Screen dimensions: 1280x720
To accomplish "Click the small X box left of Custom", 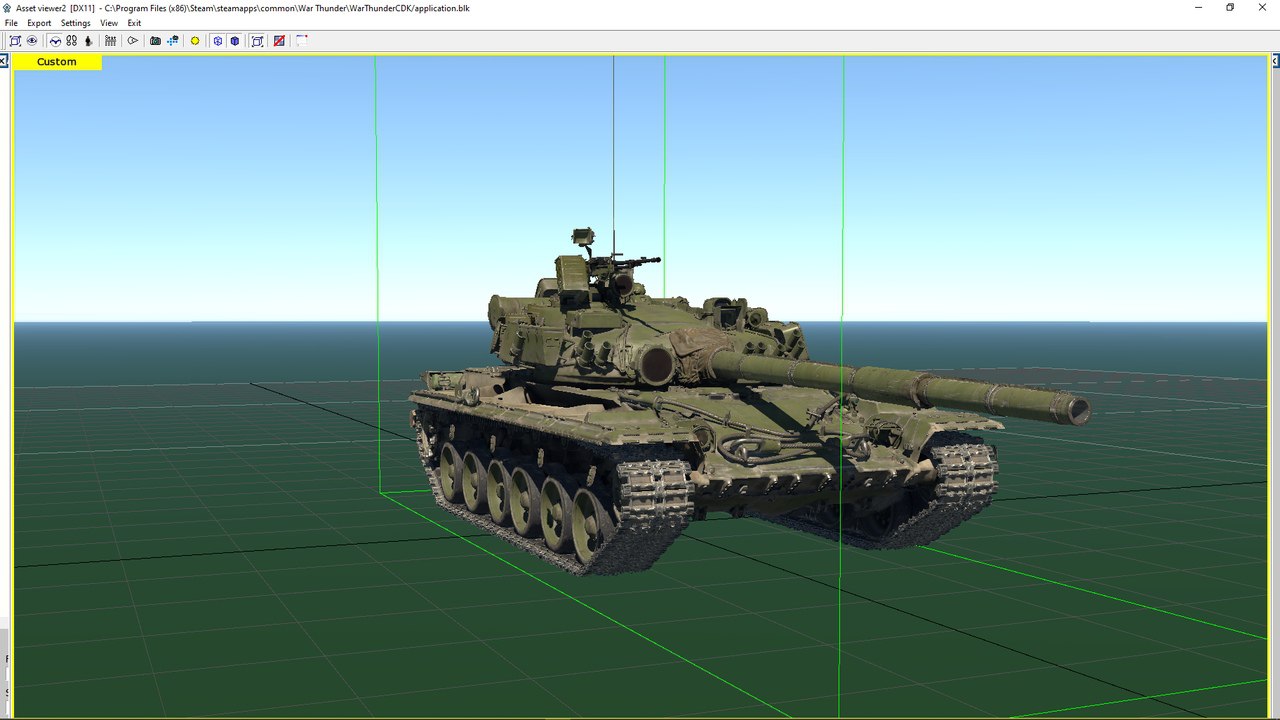I will click(3, 62).
